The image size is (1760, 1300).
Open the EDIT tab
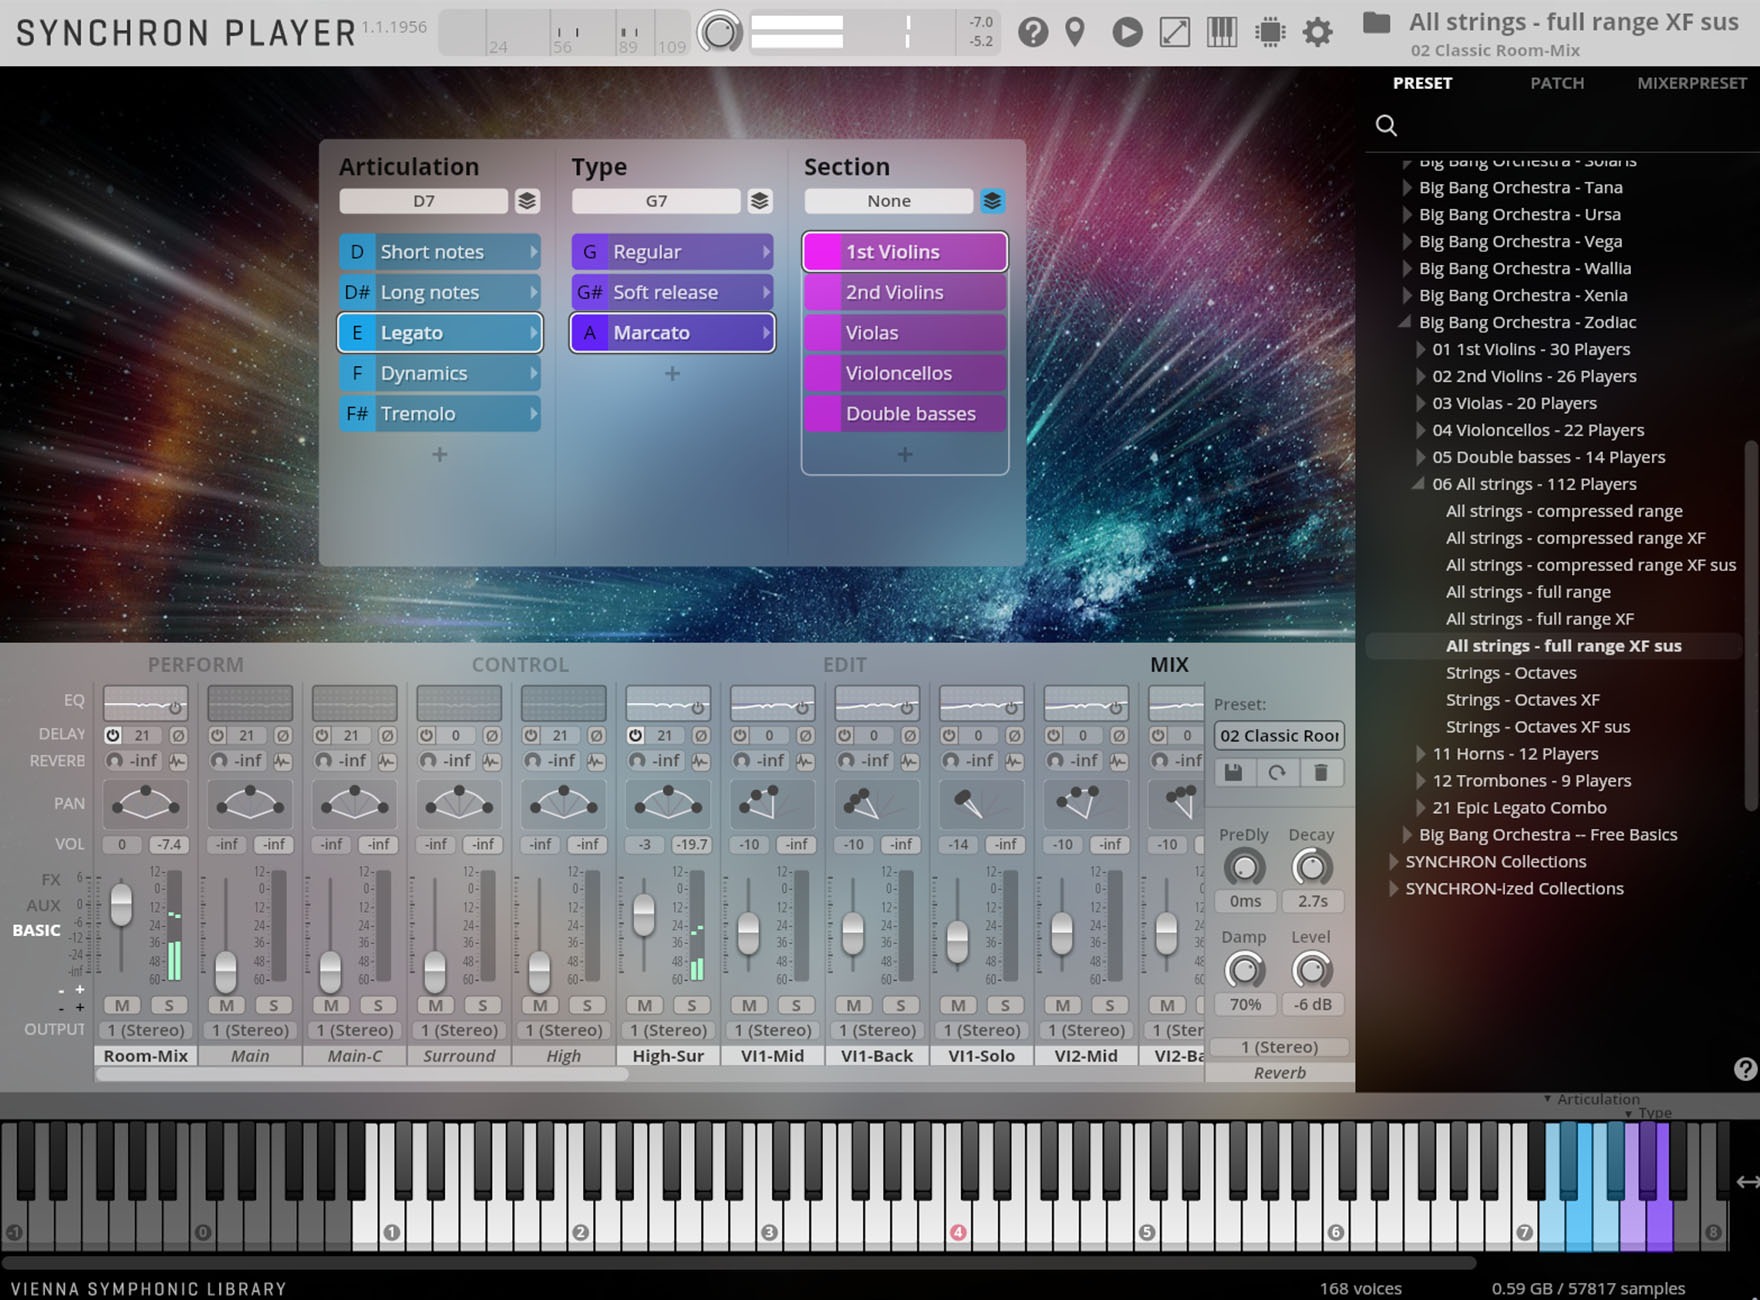[845, 665]
